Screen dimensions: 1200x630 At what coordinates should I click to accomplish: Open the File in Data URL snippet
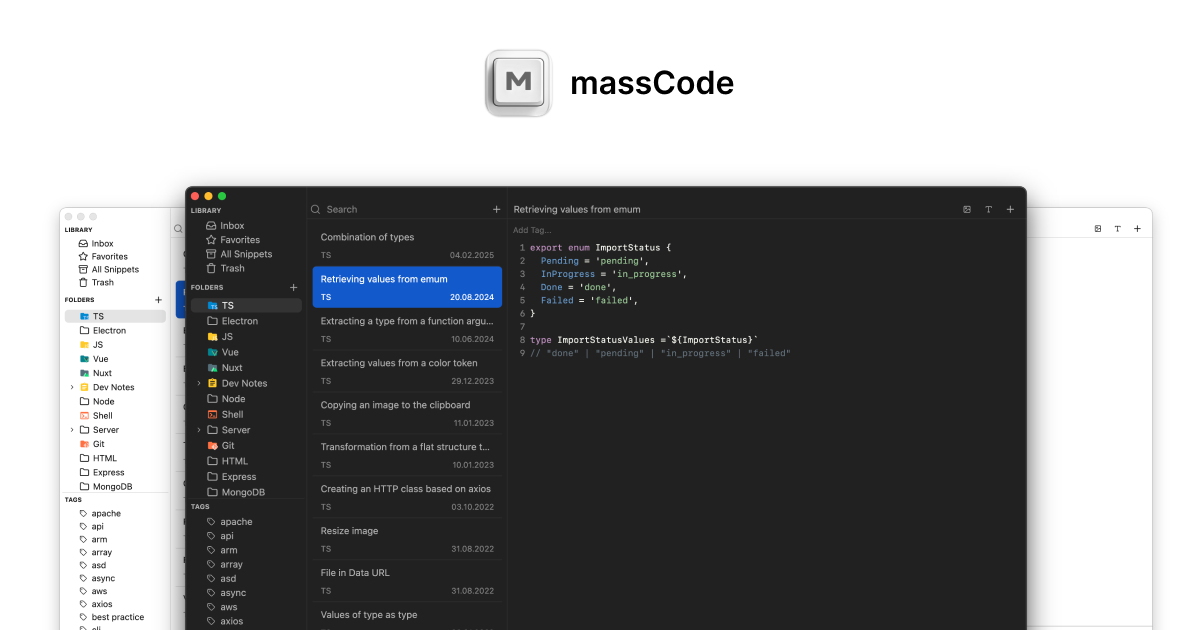tap(407, 581)
